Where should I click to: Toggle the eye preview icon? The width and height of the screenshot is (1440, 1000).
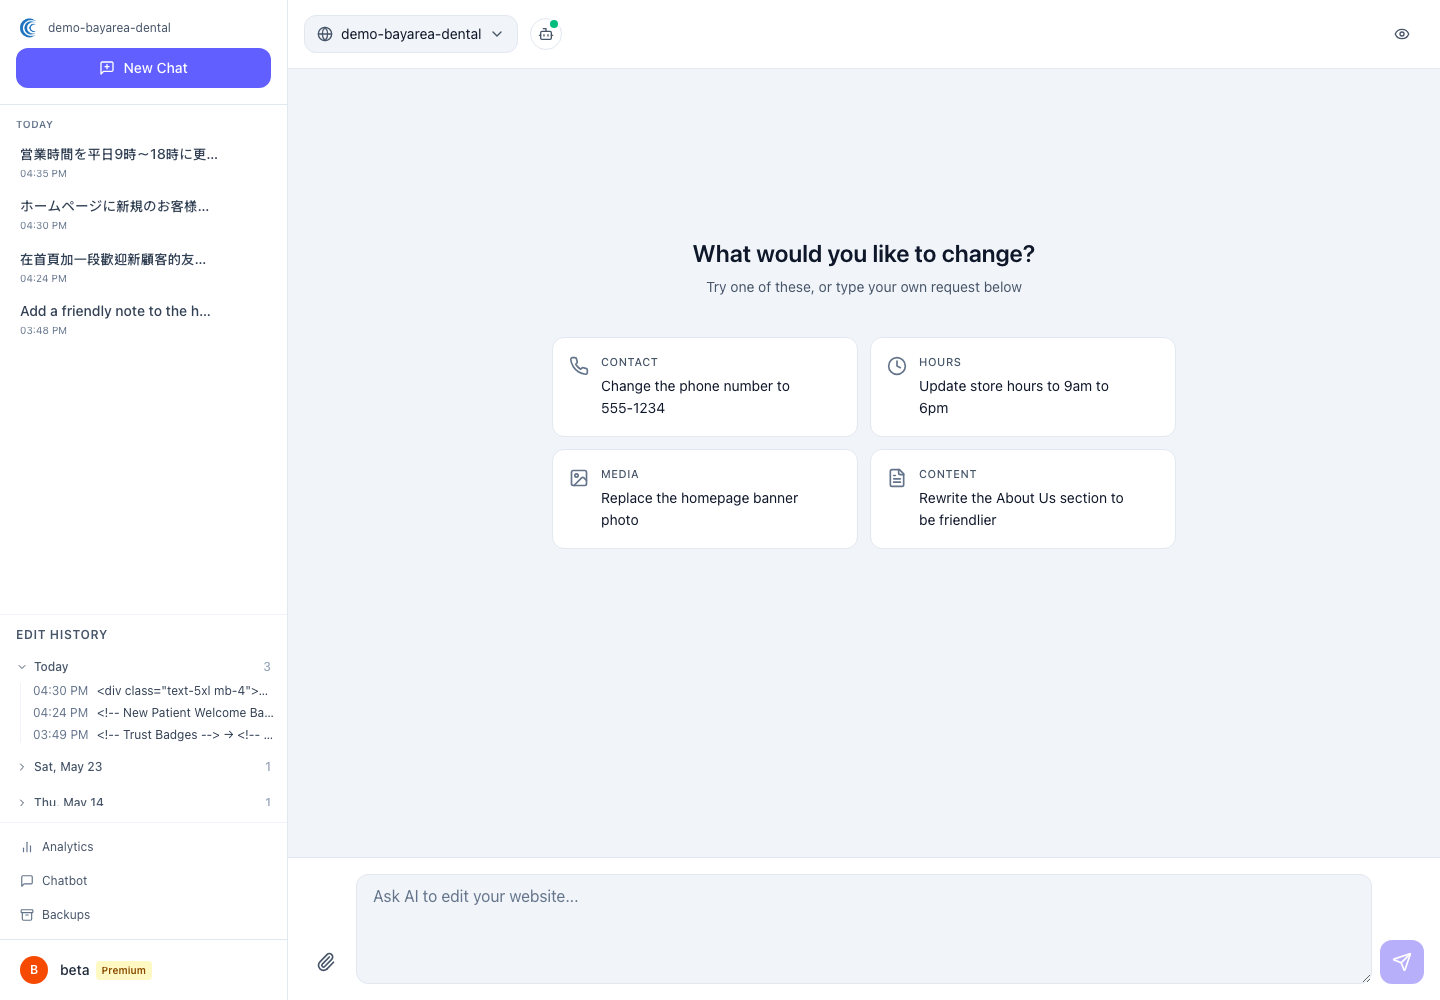tap(1402, 34)
